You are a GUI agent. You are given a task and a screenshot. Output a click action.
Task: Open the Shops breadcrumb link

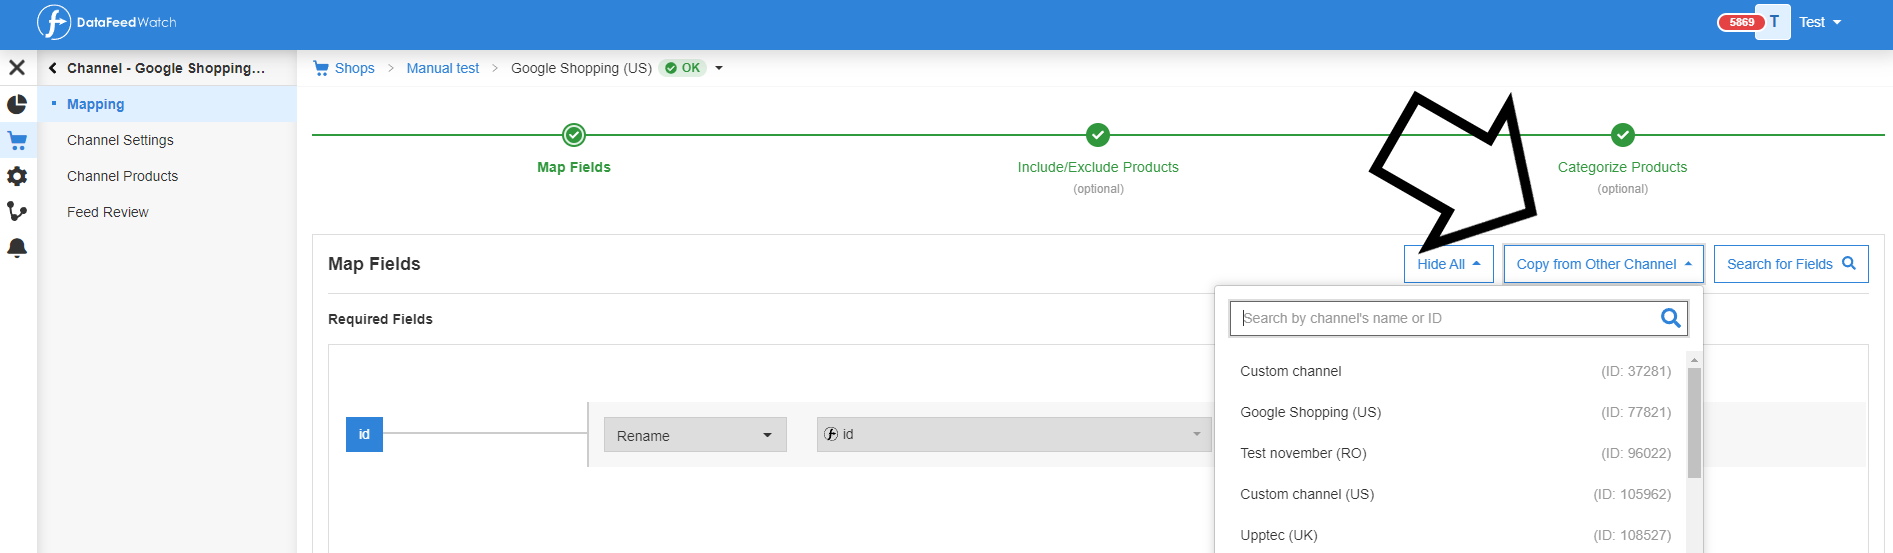(x=354, y=68)
